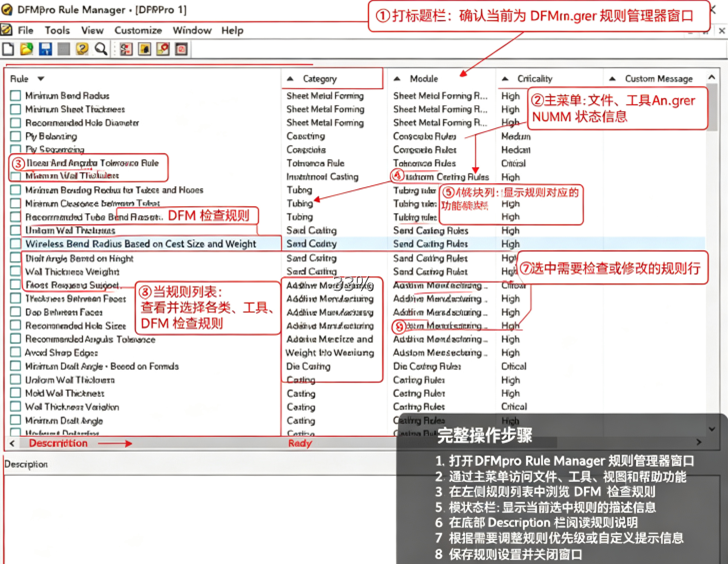728x564 pixels.
Task: Tick the Recommended Hole Sizes checkbox
Action: [15, 325]
